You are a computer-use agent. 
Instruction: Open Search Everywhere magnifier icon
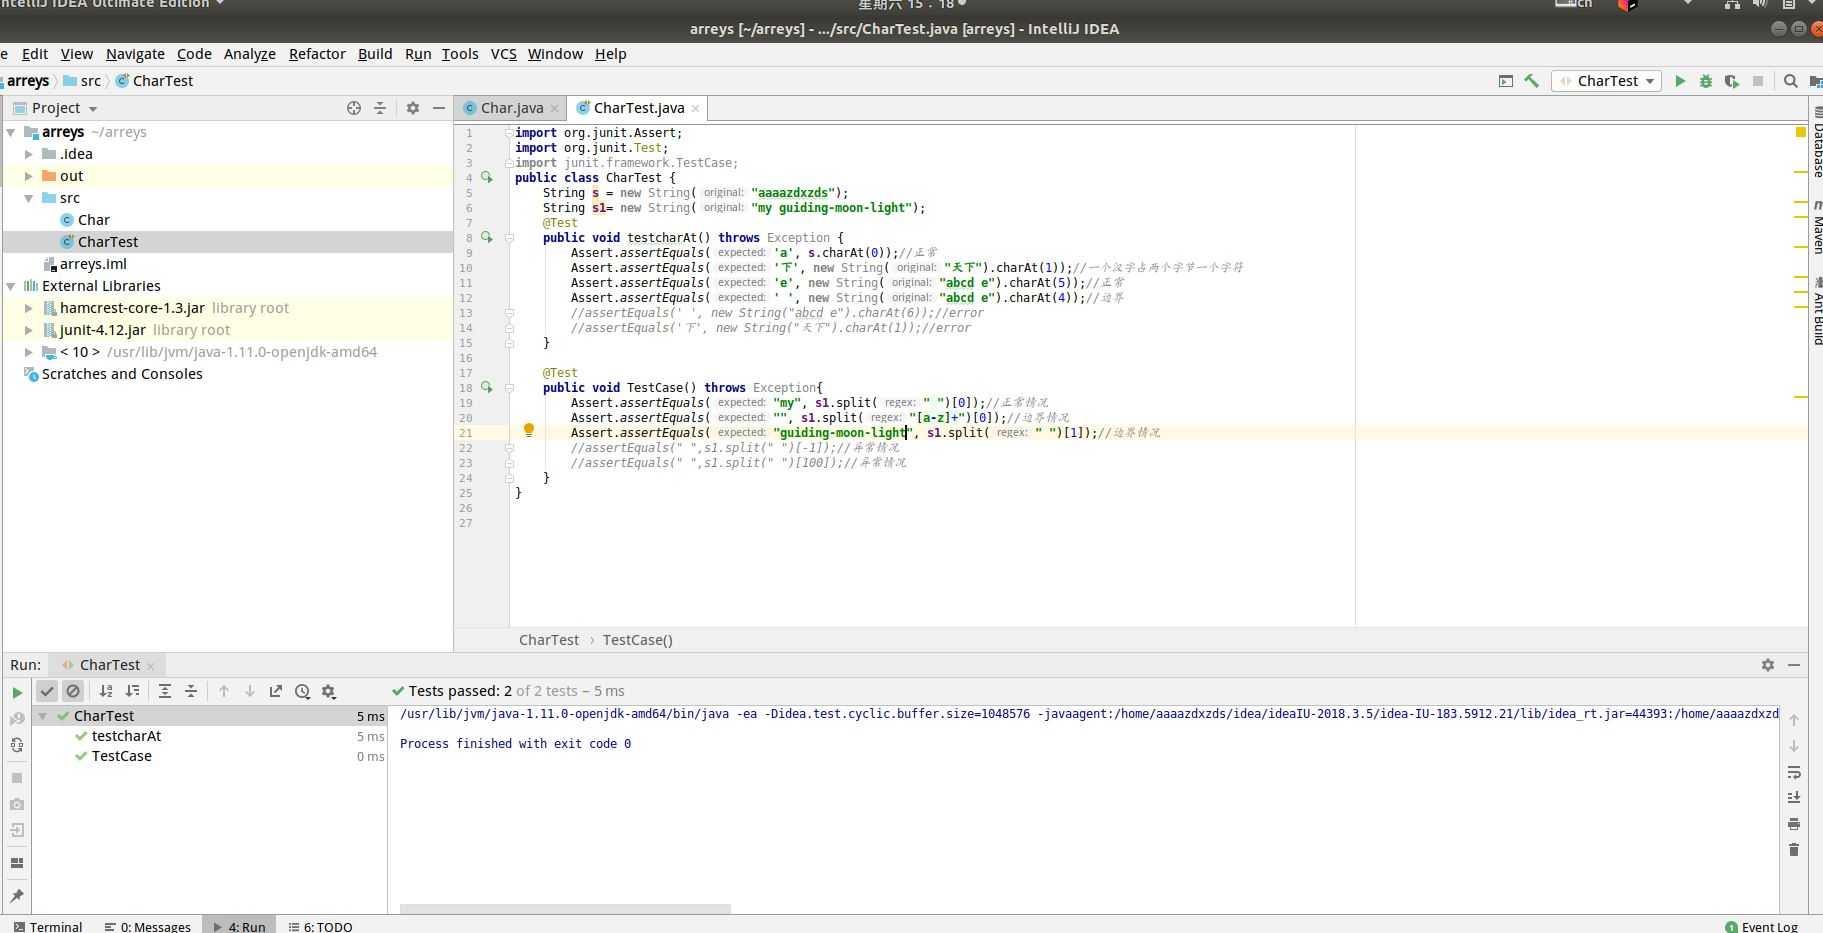[1791, 81]
